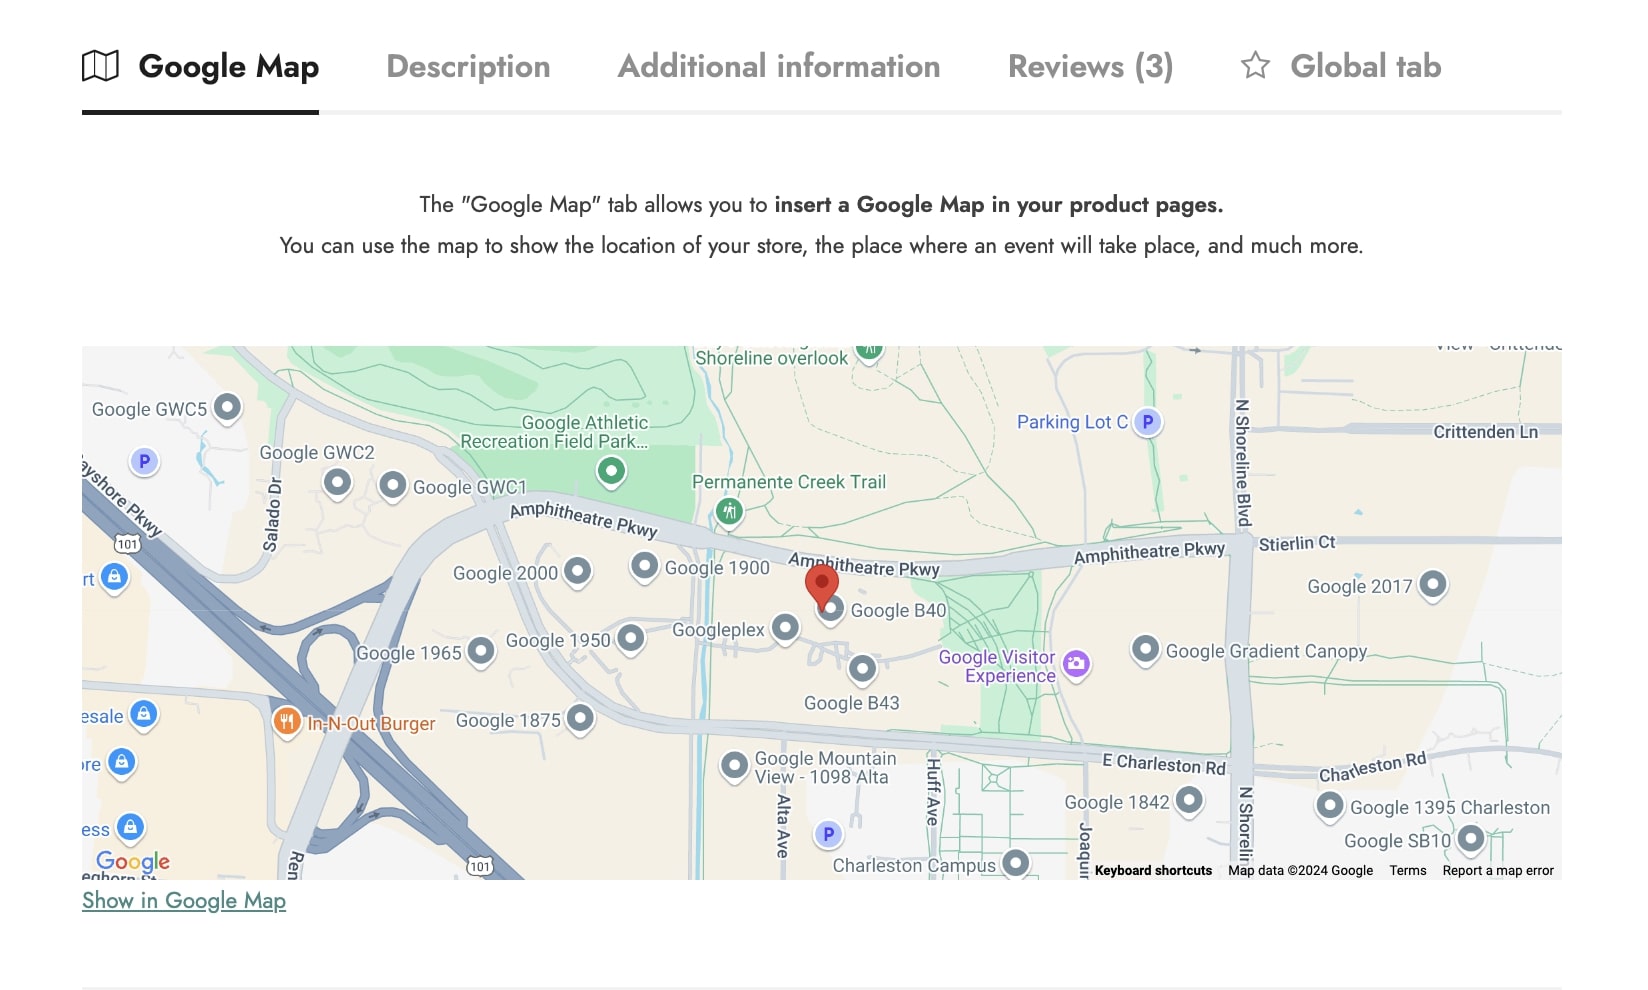The width and height of the screenshot is (1648, 990).
Task: Select the In-N-Out Burger restaurant icon
Action: [x=287, y=720]
